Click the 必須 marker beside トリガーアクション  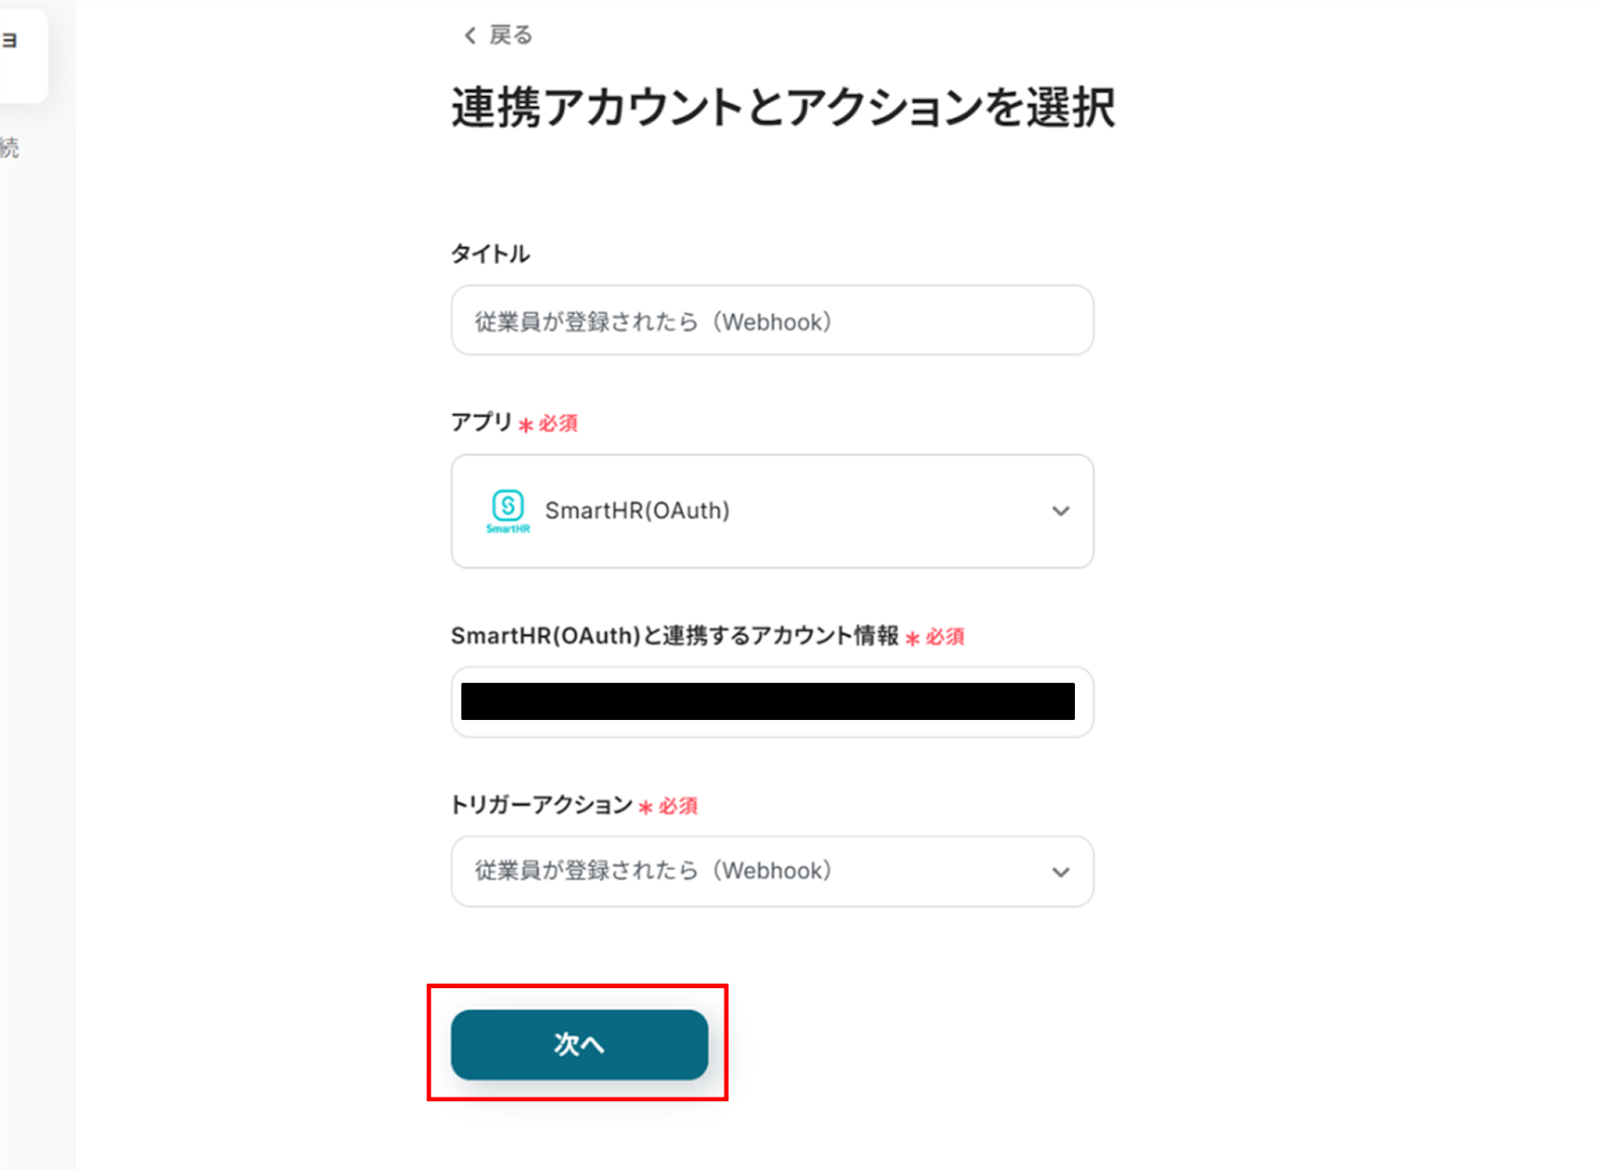(x=676, y=806)
